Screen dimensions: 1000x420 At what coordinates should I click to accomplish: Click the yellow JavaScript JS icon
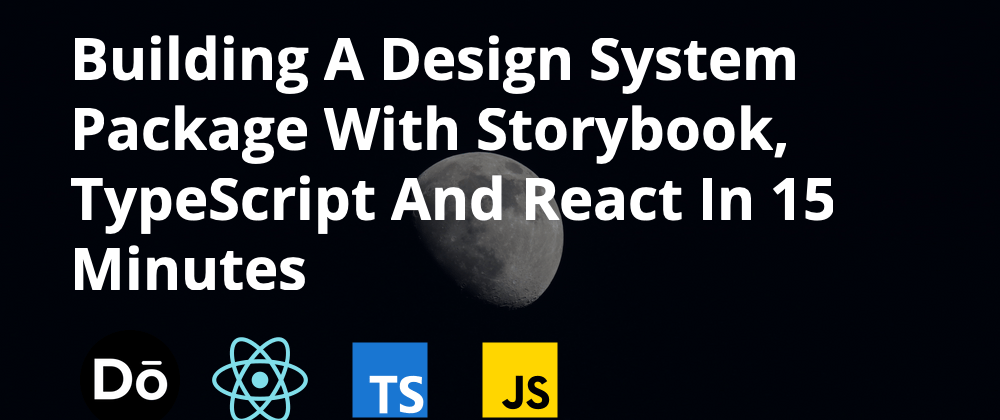click(520, 380)
